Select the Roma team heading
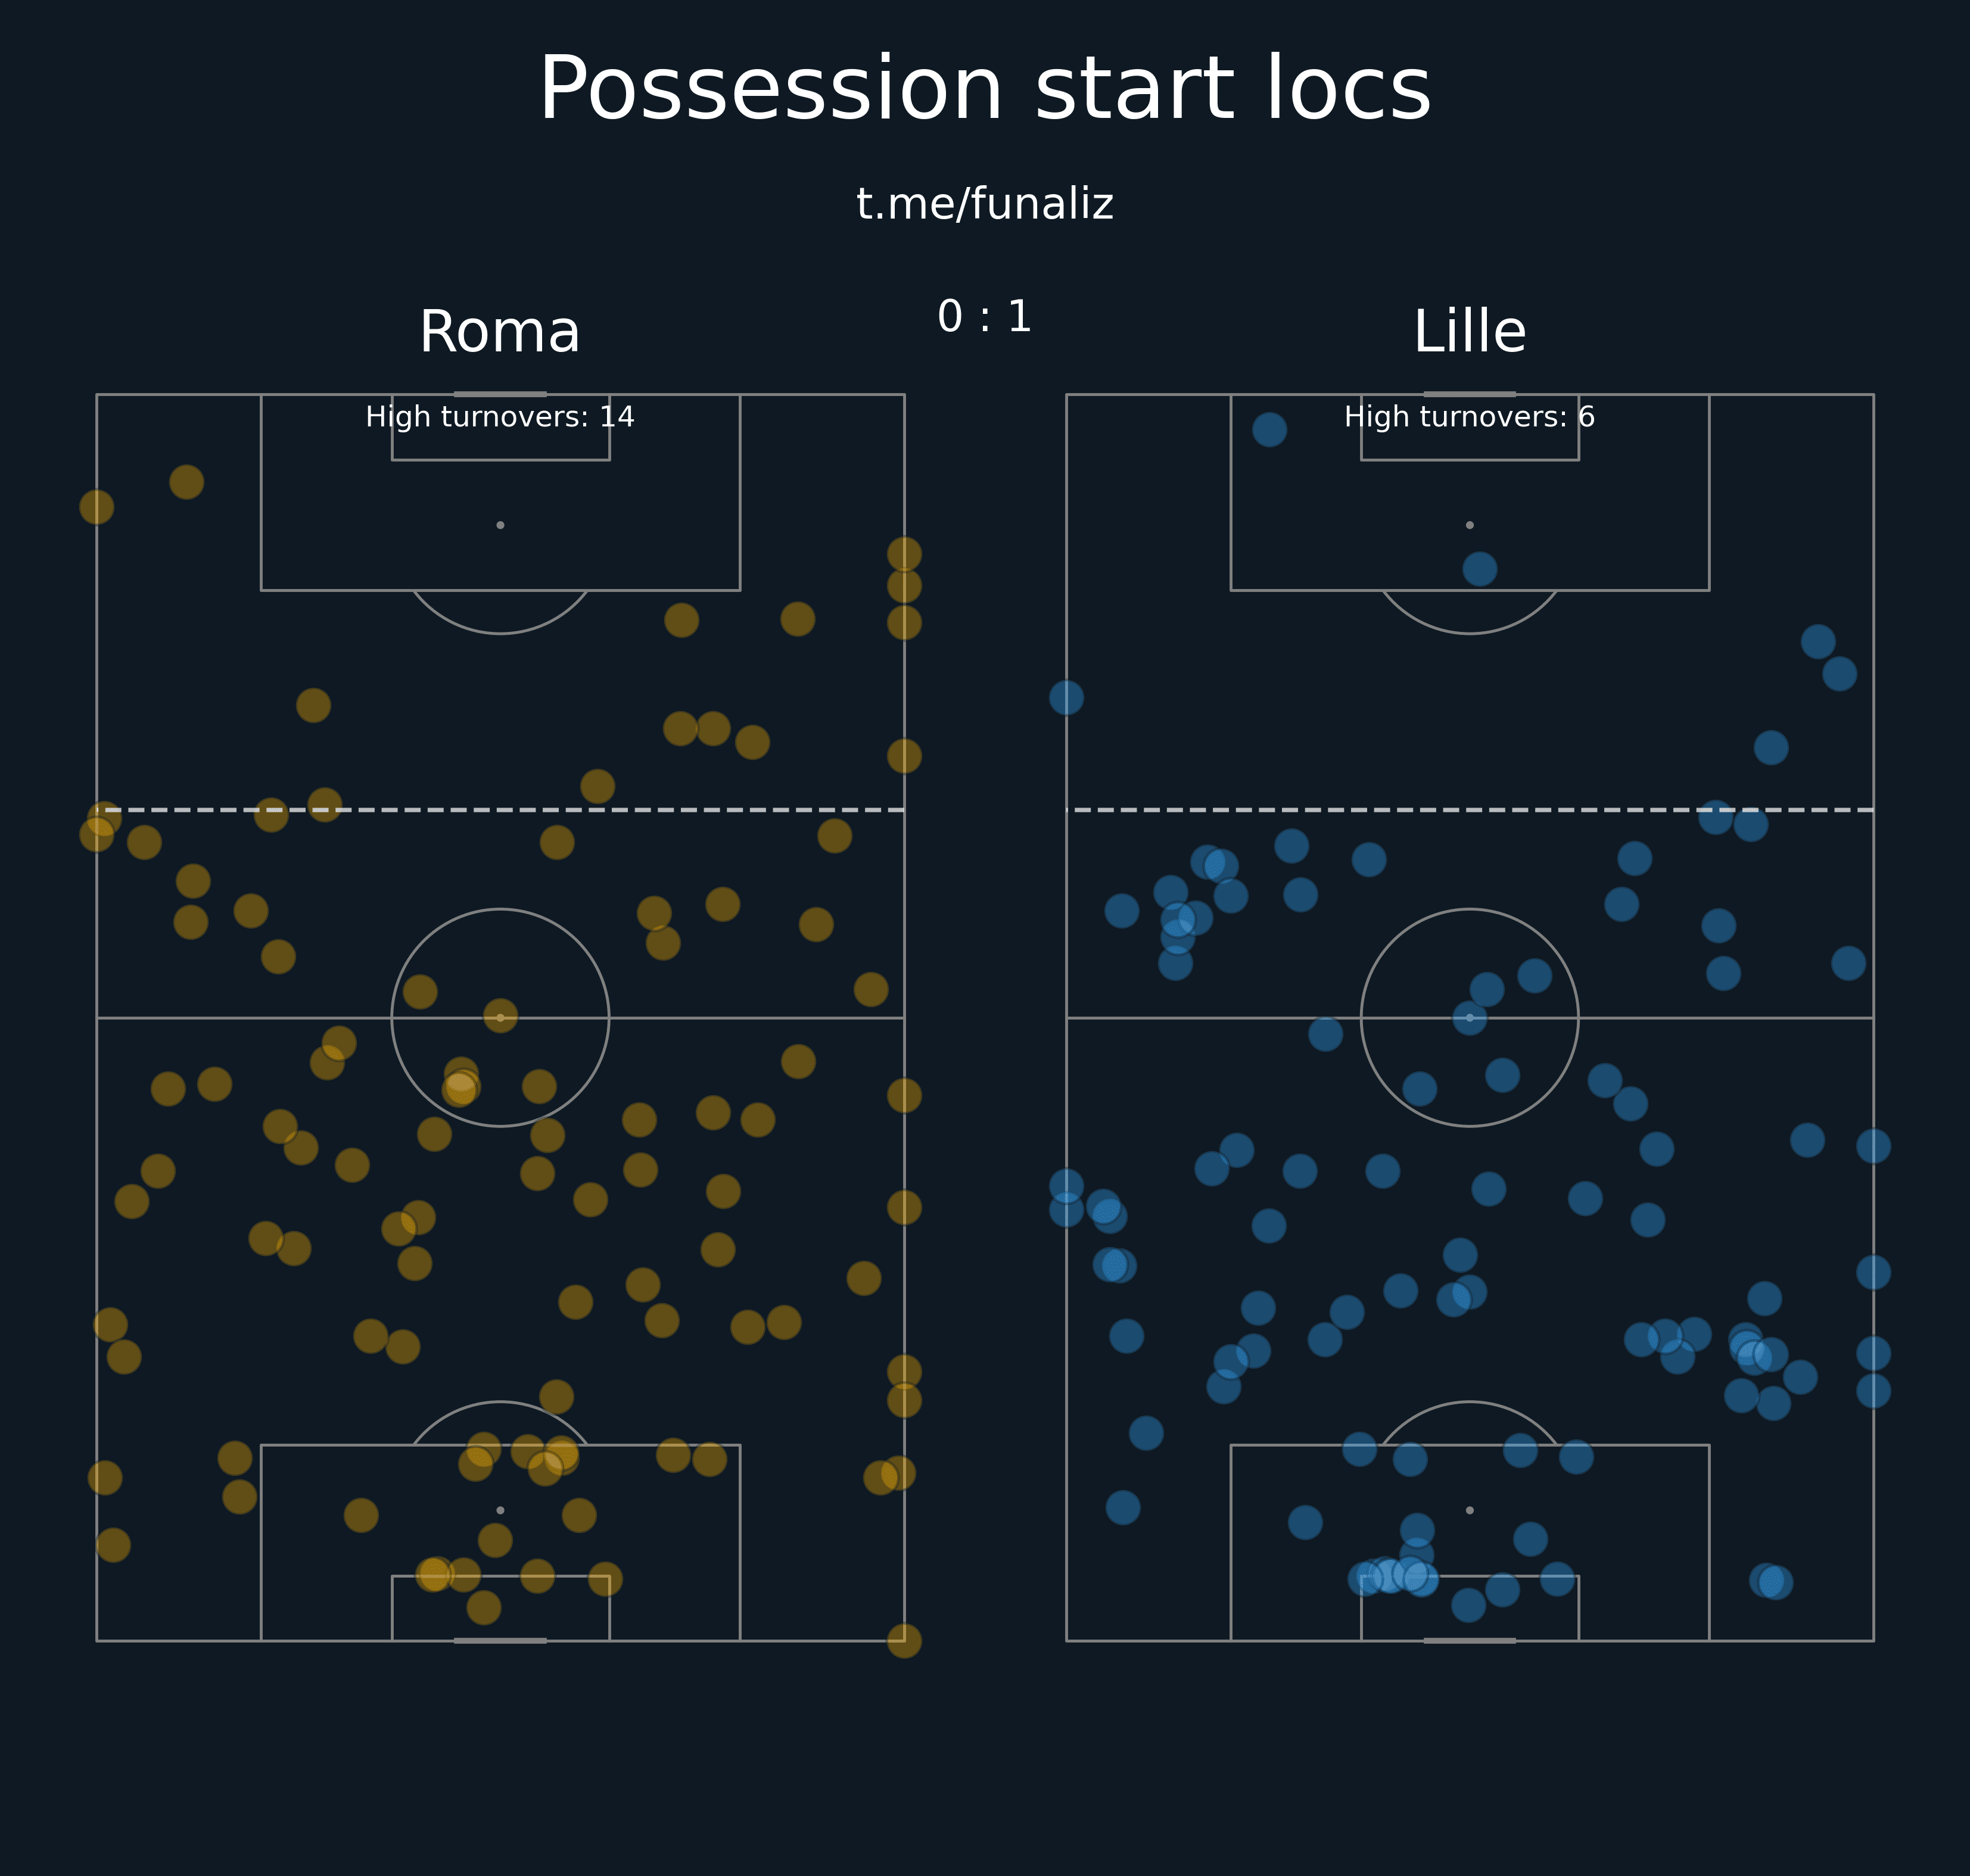The image size is (1970, 1876). (499, 332)
